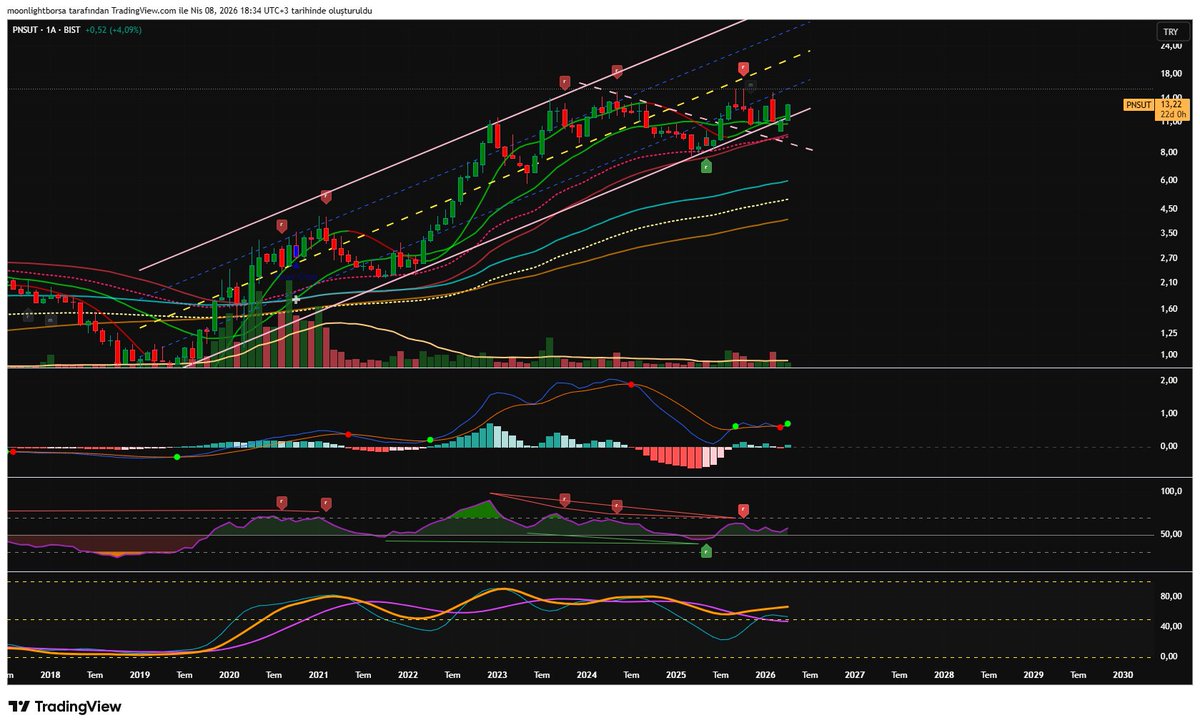
Task: Click the red dot at the MACD peak
Action: [x=631, y=385]
